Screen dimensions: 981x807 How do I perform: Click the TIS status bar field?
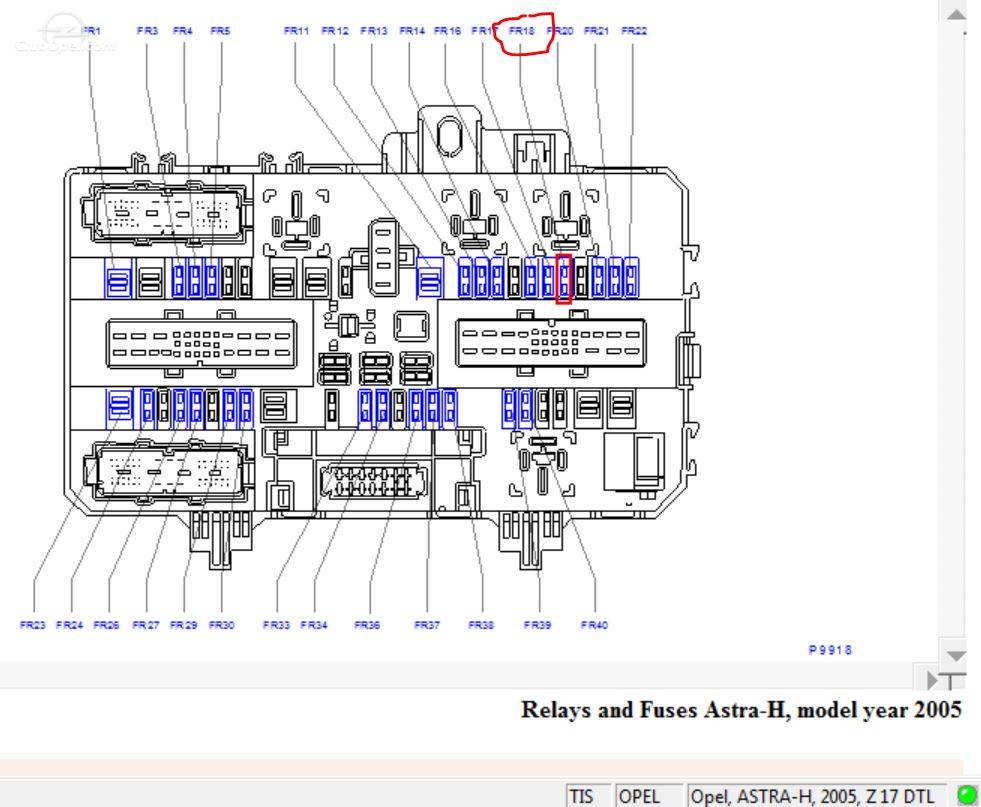click(x=588, y=796)
